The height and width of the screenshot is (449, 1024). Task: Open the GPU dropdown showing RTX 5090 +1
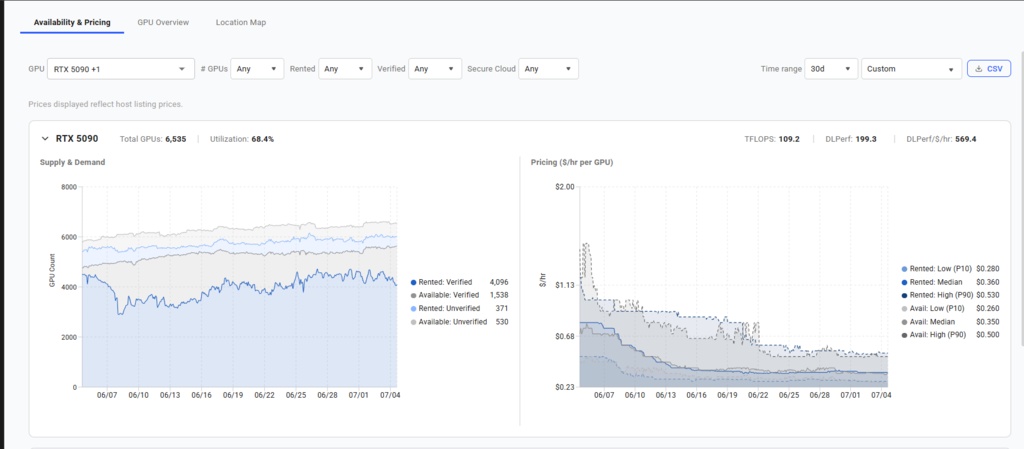[121, 69]
